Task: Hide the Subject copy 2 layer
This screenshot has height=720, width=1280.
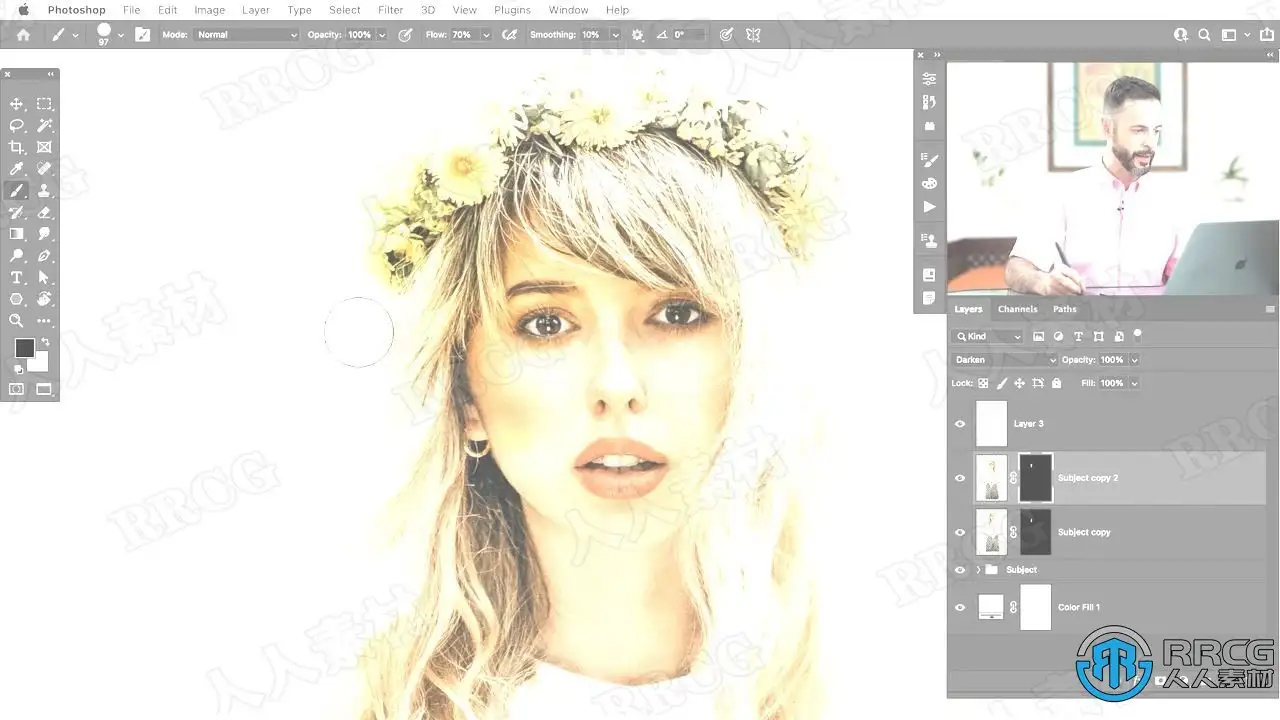Action: tap(960, 478)
